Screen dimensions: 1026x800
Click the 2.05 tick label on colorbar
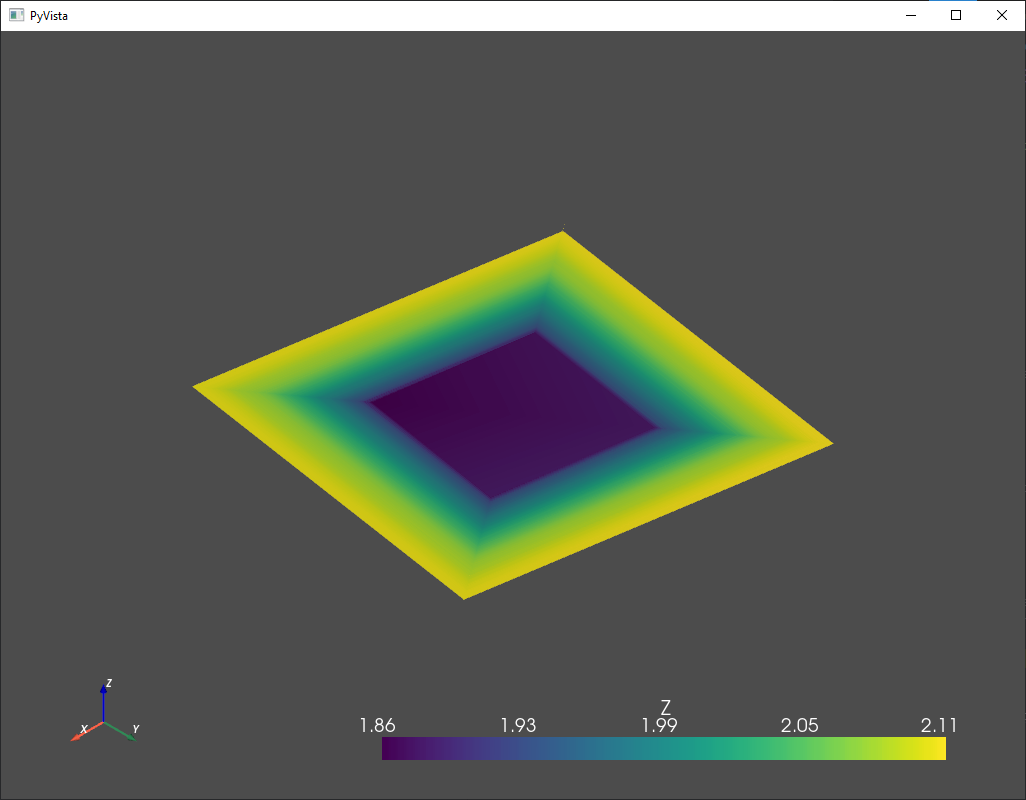800,724
